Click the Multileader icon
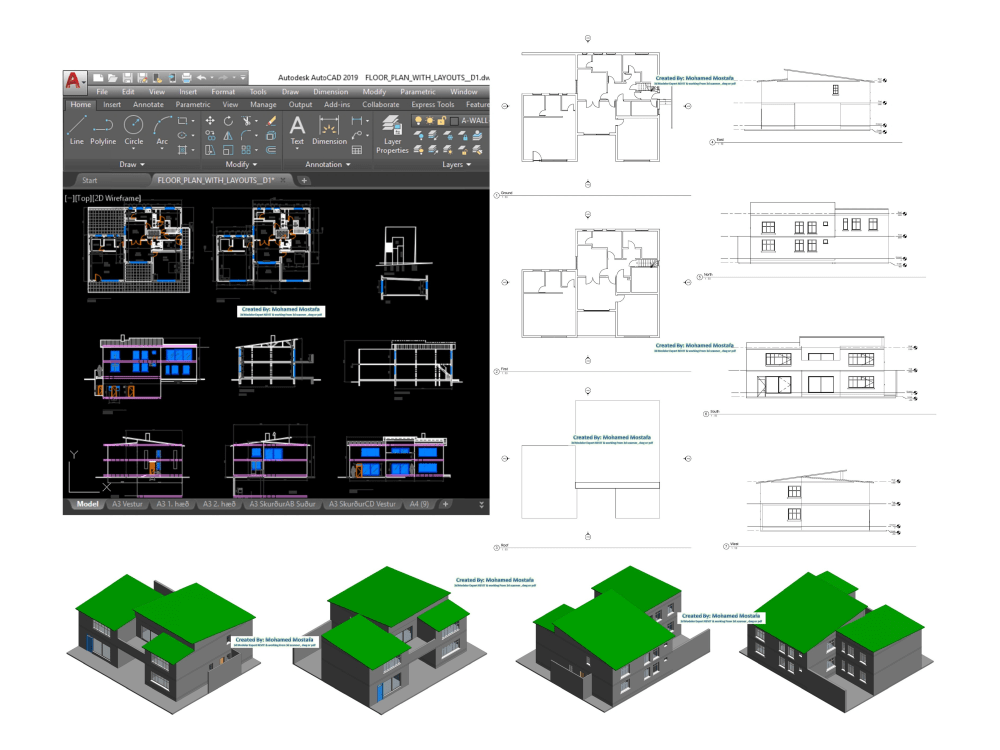1000x750 pixels. click(357, 135)
